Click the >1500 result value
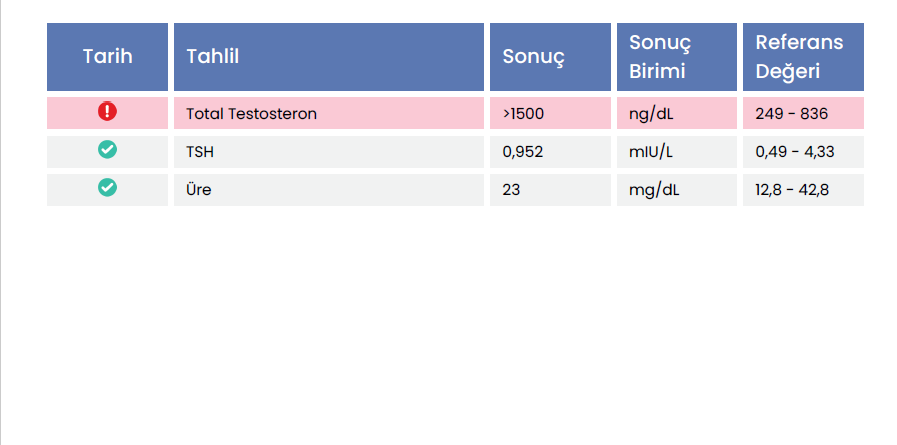The height and width of the screenshot is (445, 897). click(x=523, y=114)
